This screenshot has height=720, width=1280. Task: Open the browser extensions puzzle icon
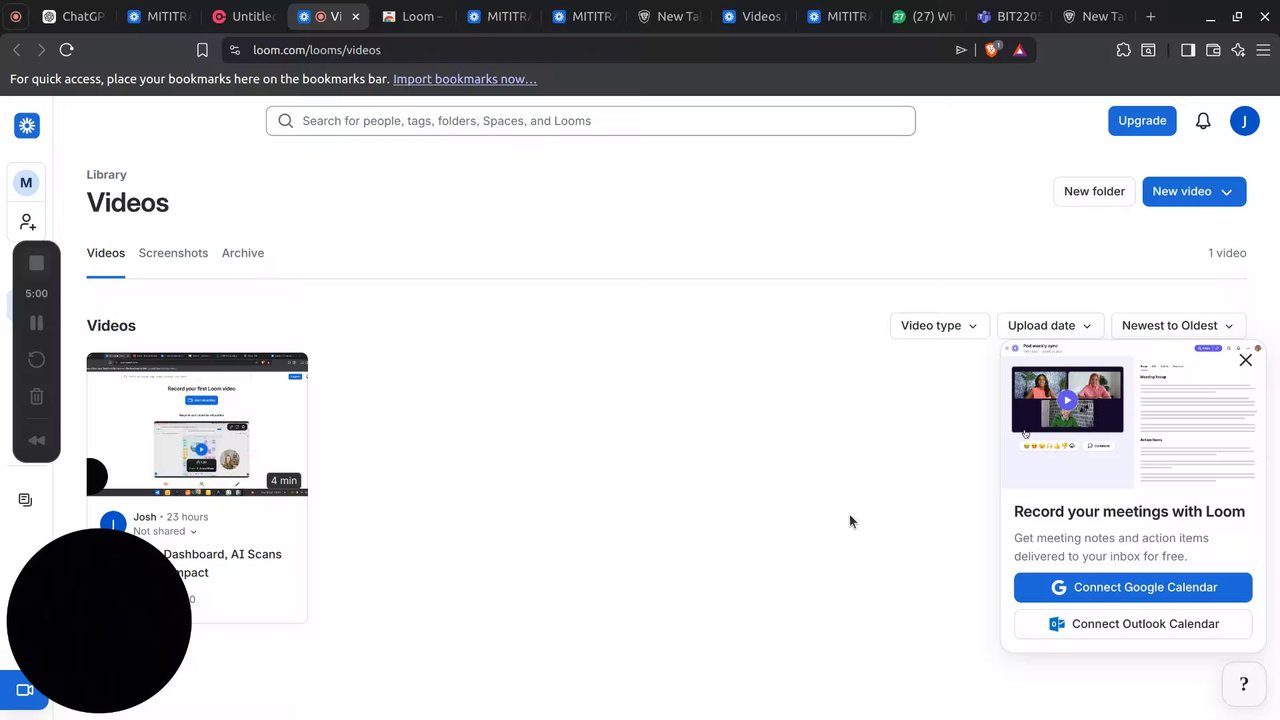coord(1123,50)
